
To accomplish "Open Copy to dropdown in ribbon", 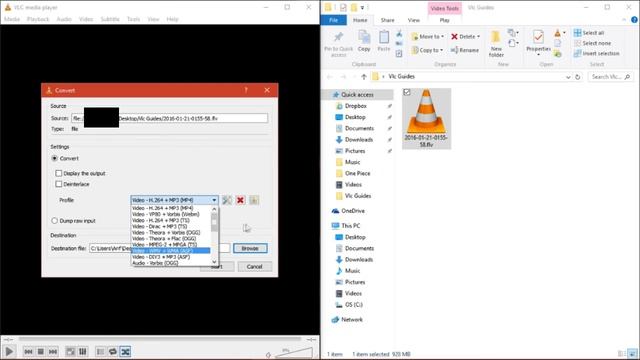I will [x=427, y=50].
